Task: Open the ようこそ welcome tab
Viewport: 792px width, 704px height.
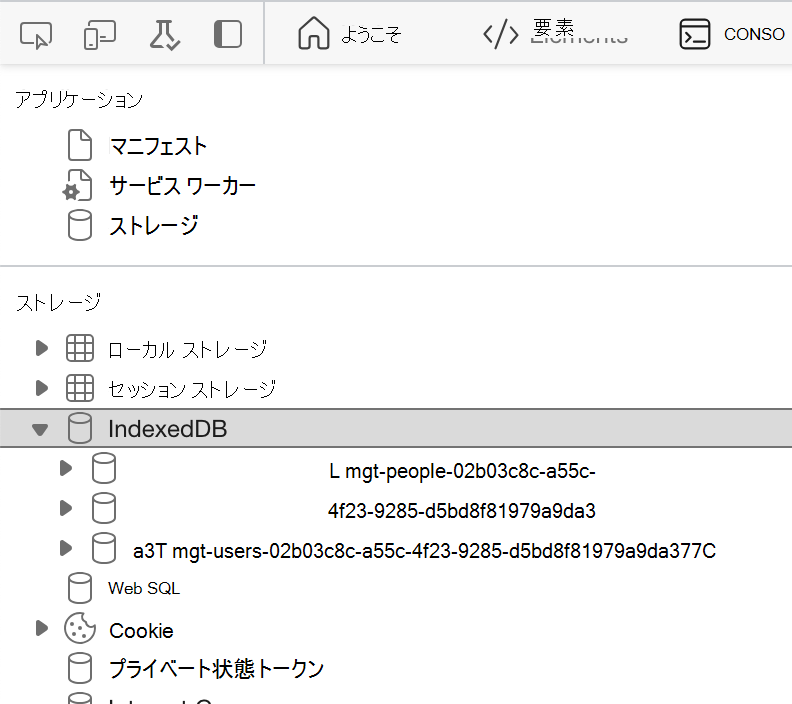Action: point(350,34)
